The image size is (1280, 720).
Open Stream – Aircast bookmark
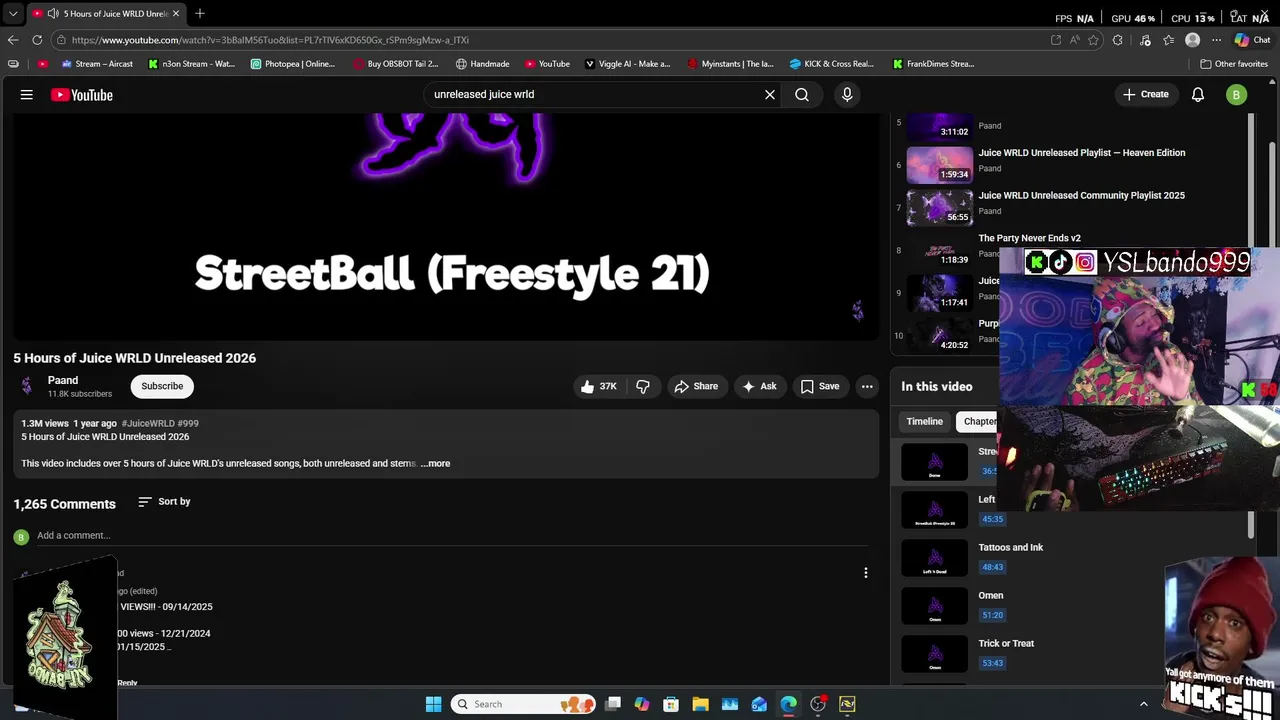tap(97, 64)
